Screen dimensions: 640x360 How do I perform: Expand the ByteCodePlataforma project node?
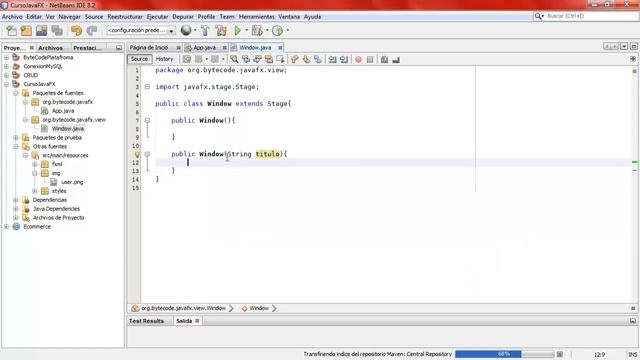tap(6, 58)
